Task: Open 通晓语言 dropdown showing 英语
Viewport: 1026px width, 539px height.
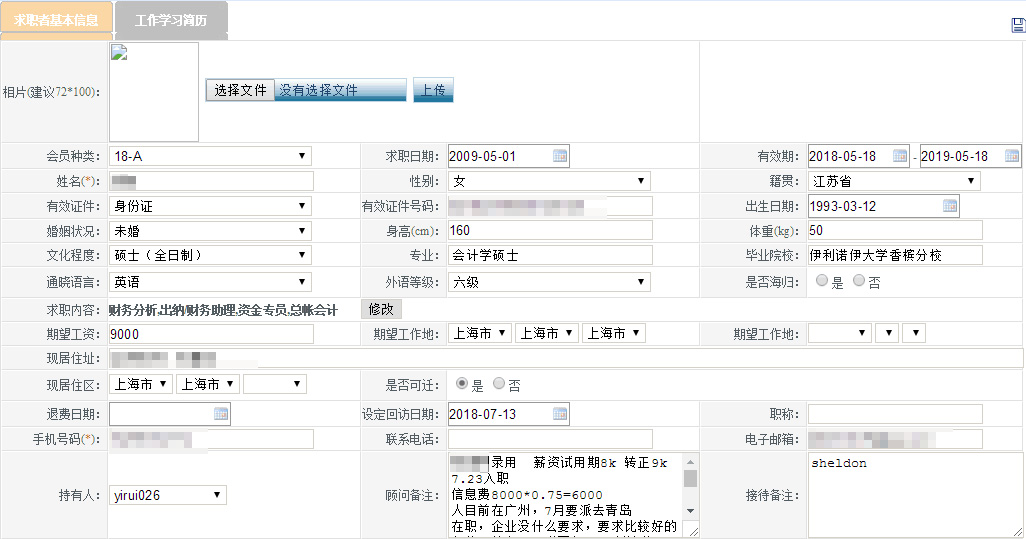Action: pyautogui.click(x=210, y=282)
